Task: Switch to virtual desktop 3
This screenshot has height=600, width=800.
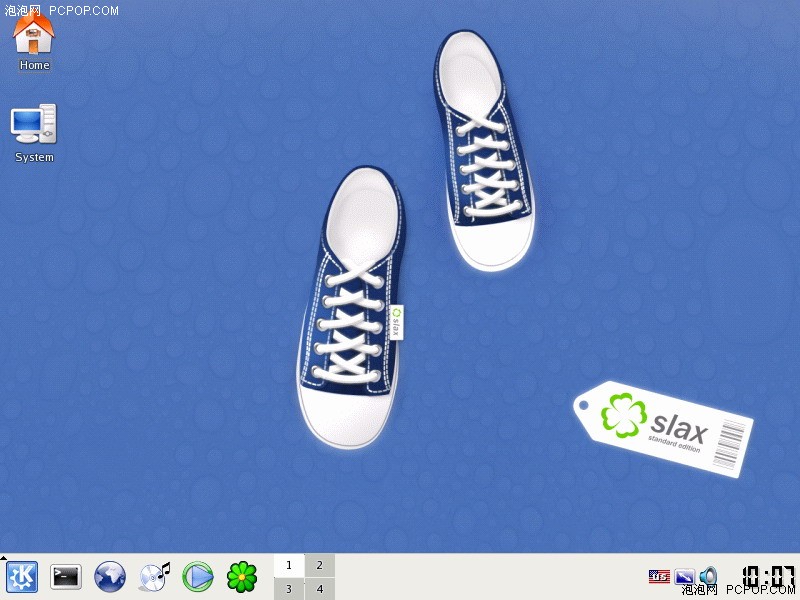Action: click(x=289, y=589)
